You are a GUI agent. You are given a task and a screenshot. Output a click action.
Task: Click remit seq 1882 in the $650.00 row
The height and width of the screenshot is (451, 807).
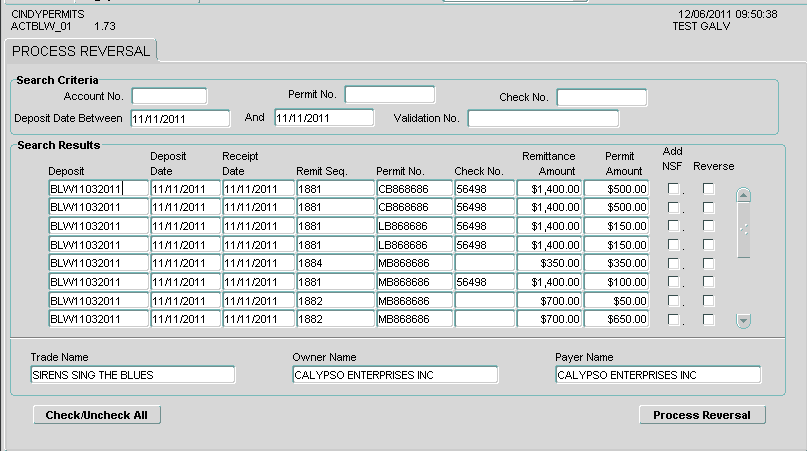pos(335,319)
